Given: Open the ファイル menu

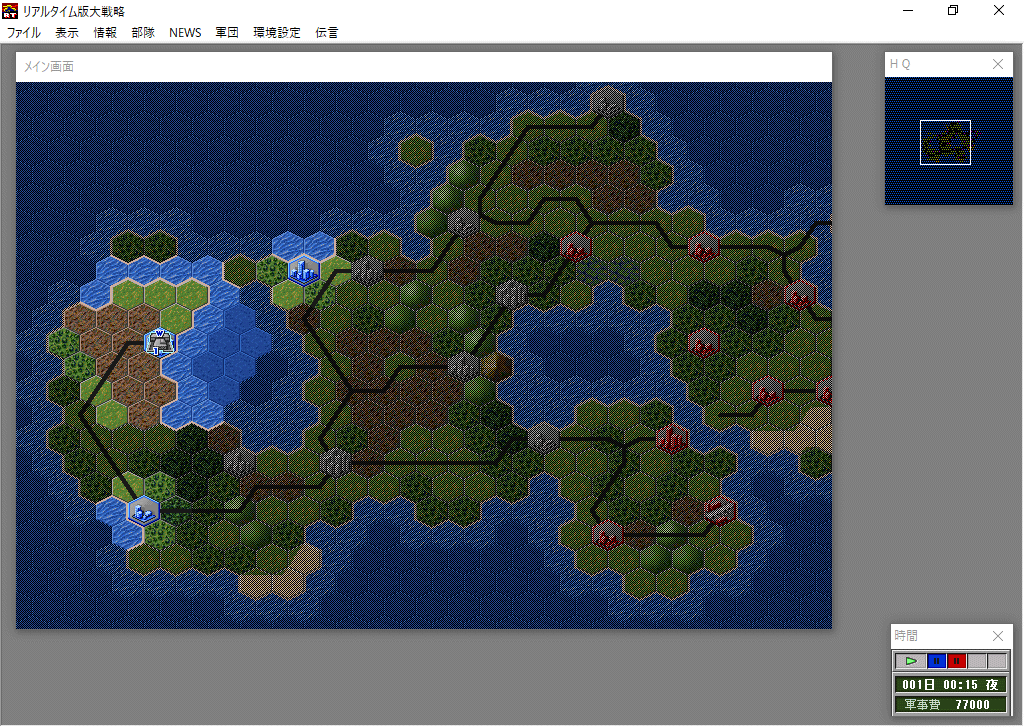Looking at the screenshot, I should pyautogui.click(x=24, y=32).
